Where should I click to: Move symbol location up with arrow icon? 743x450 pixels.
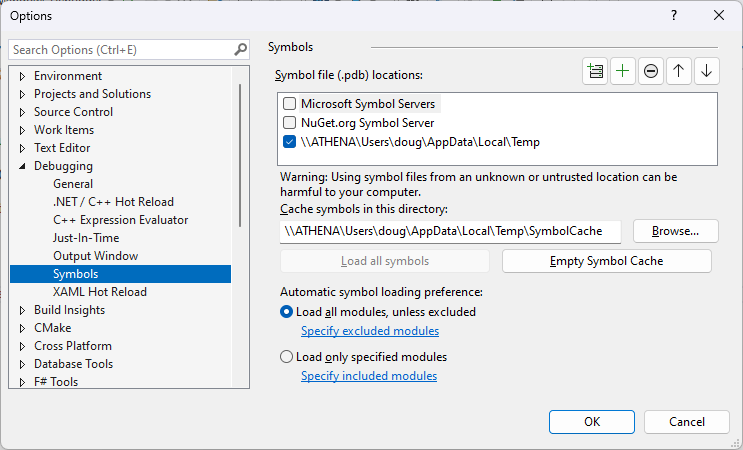(679, 71)
